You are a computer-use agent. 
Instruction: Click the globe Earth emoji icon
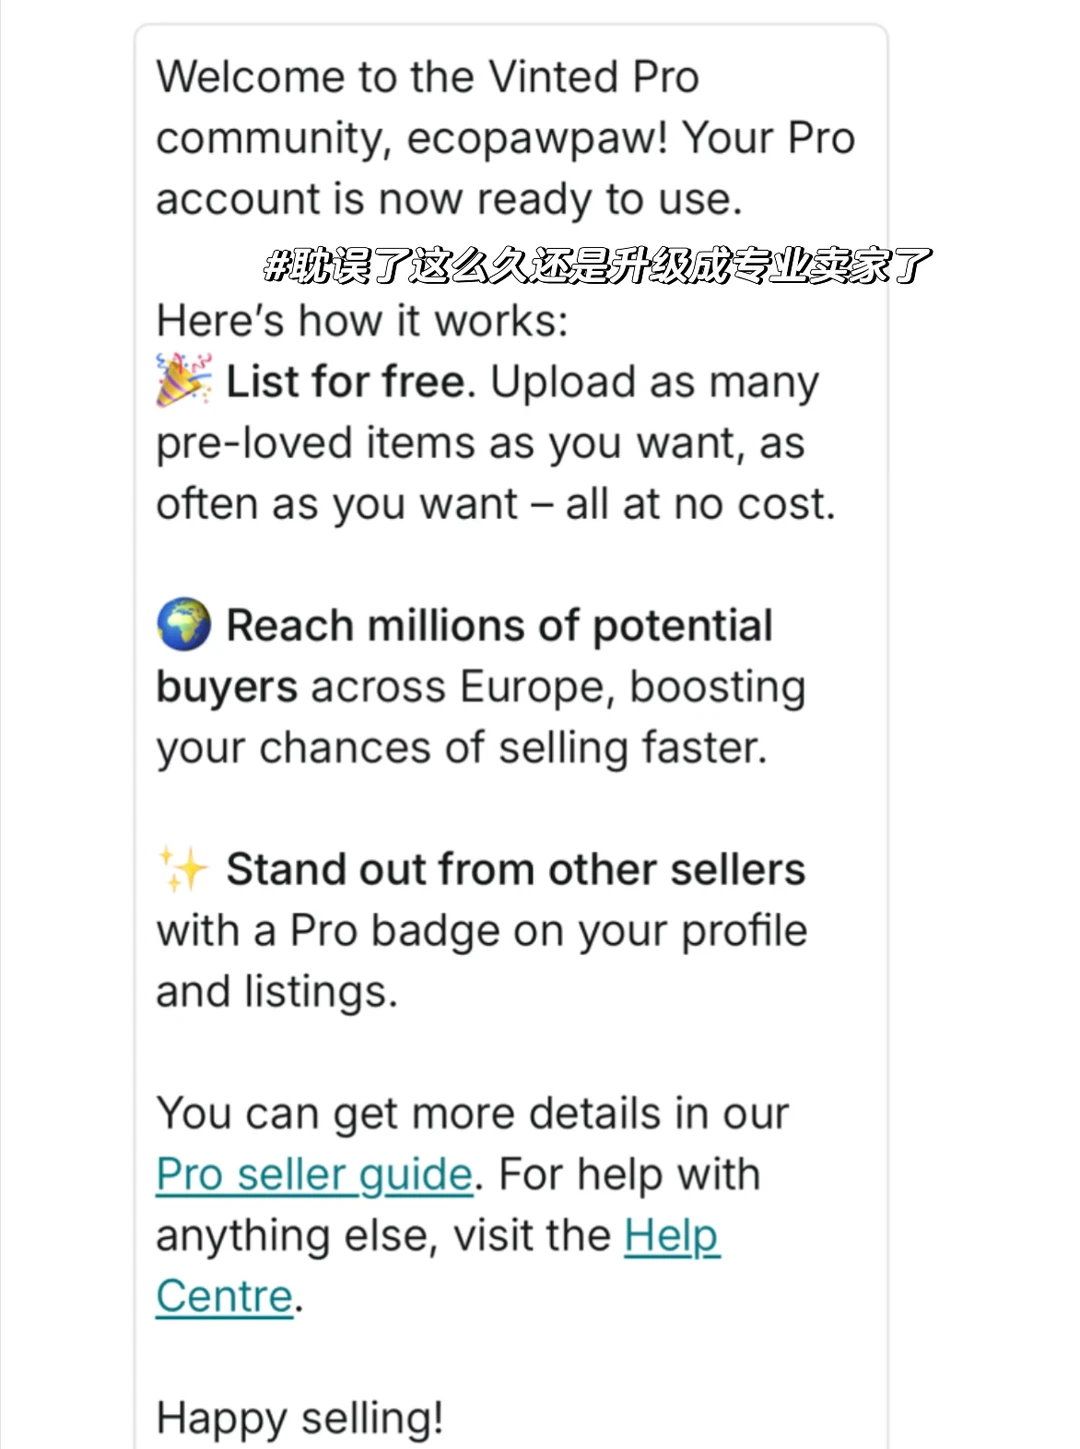point(183,624)
